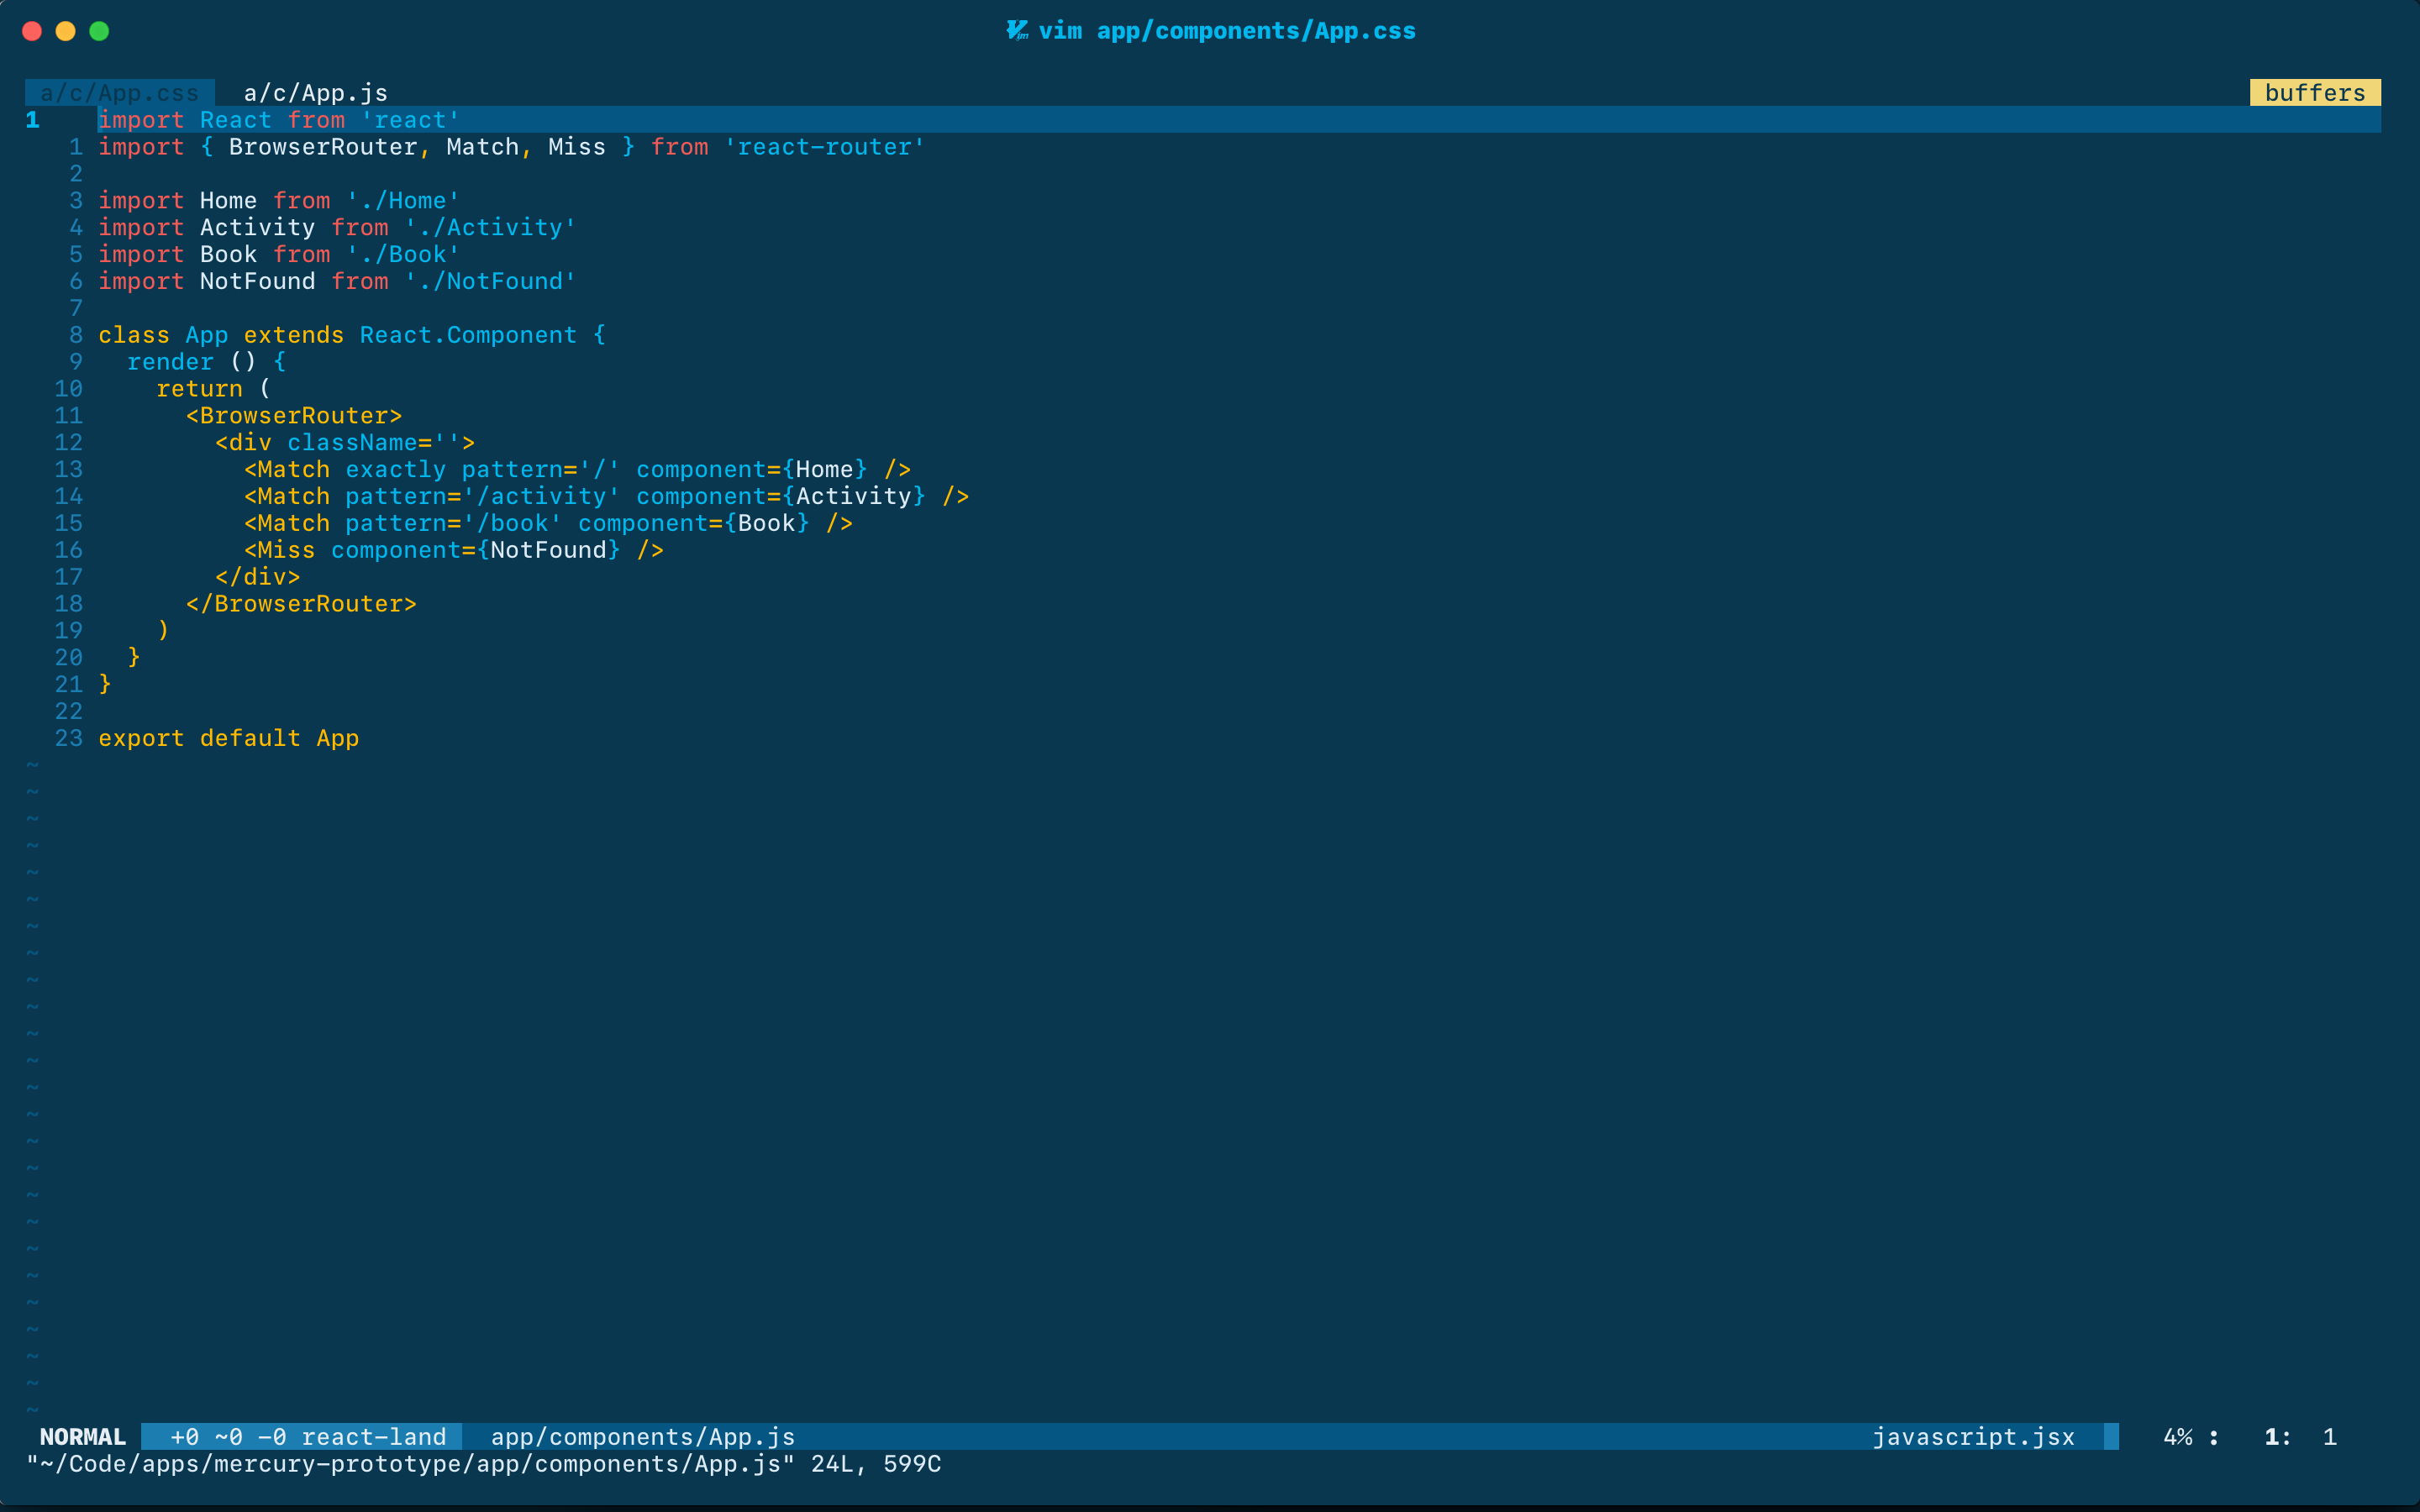Click the './NotFound' import path
2420x1512 pixels.
click(x=490, y=281)
